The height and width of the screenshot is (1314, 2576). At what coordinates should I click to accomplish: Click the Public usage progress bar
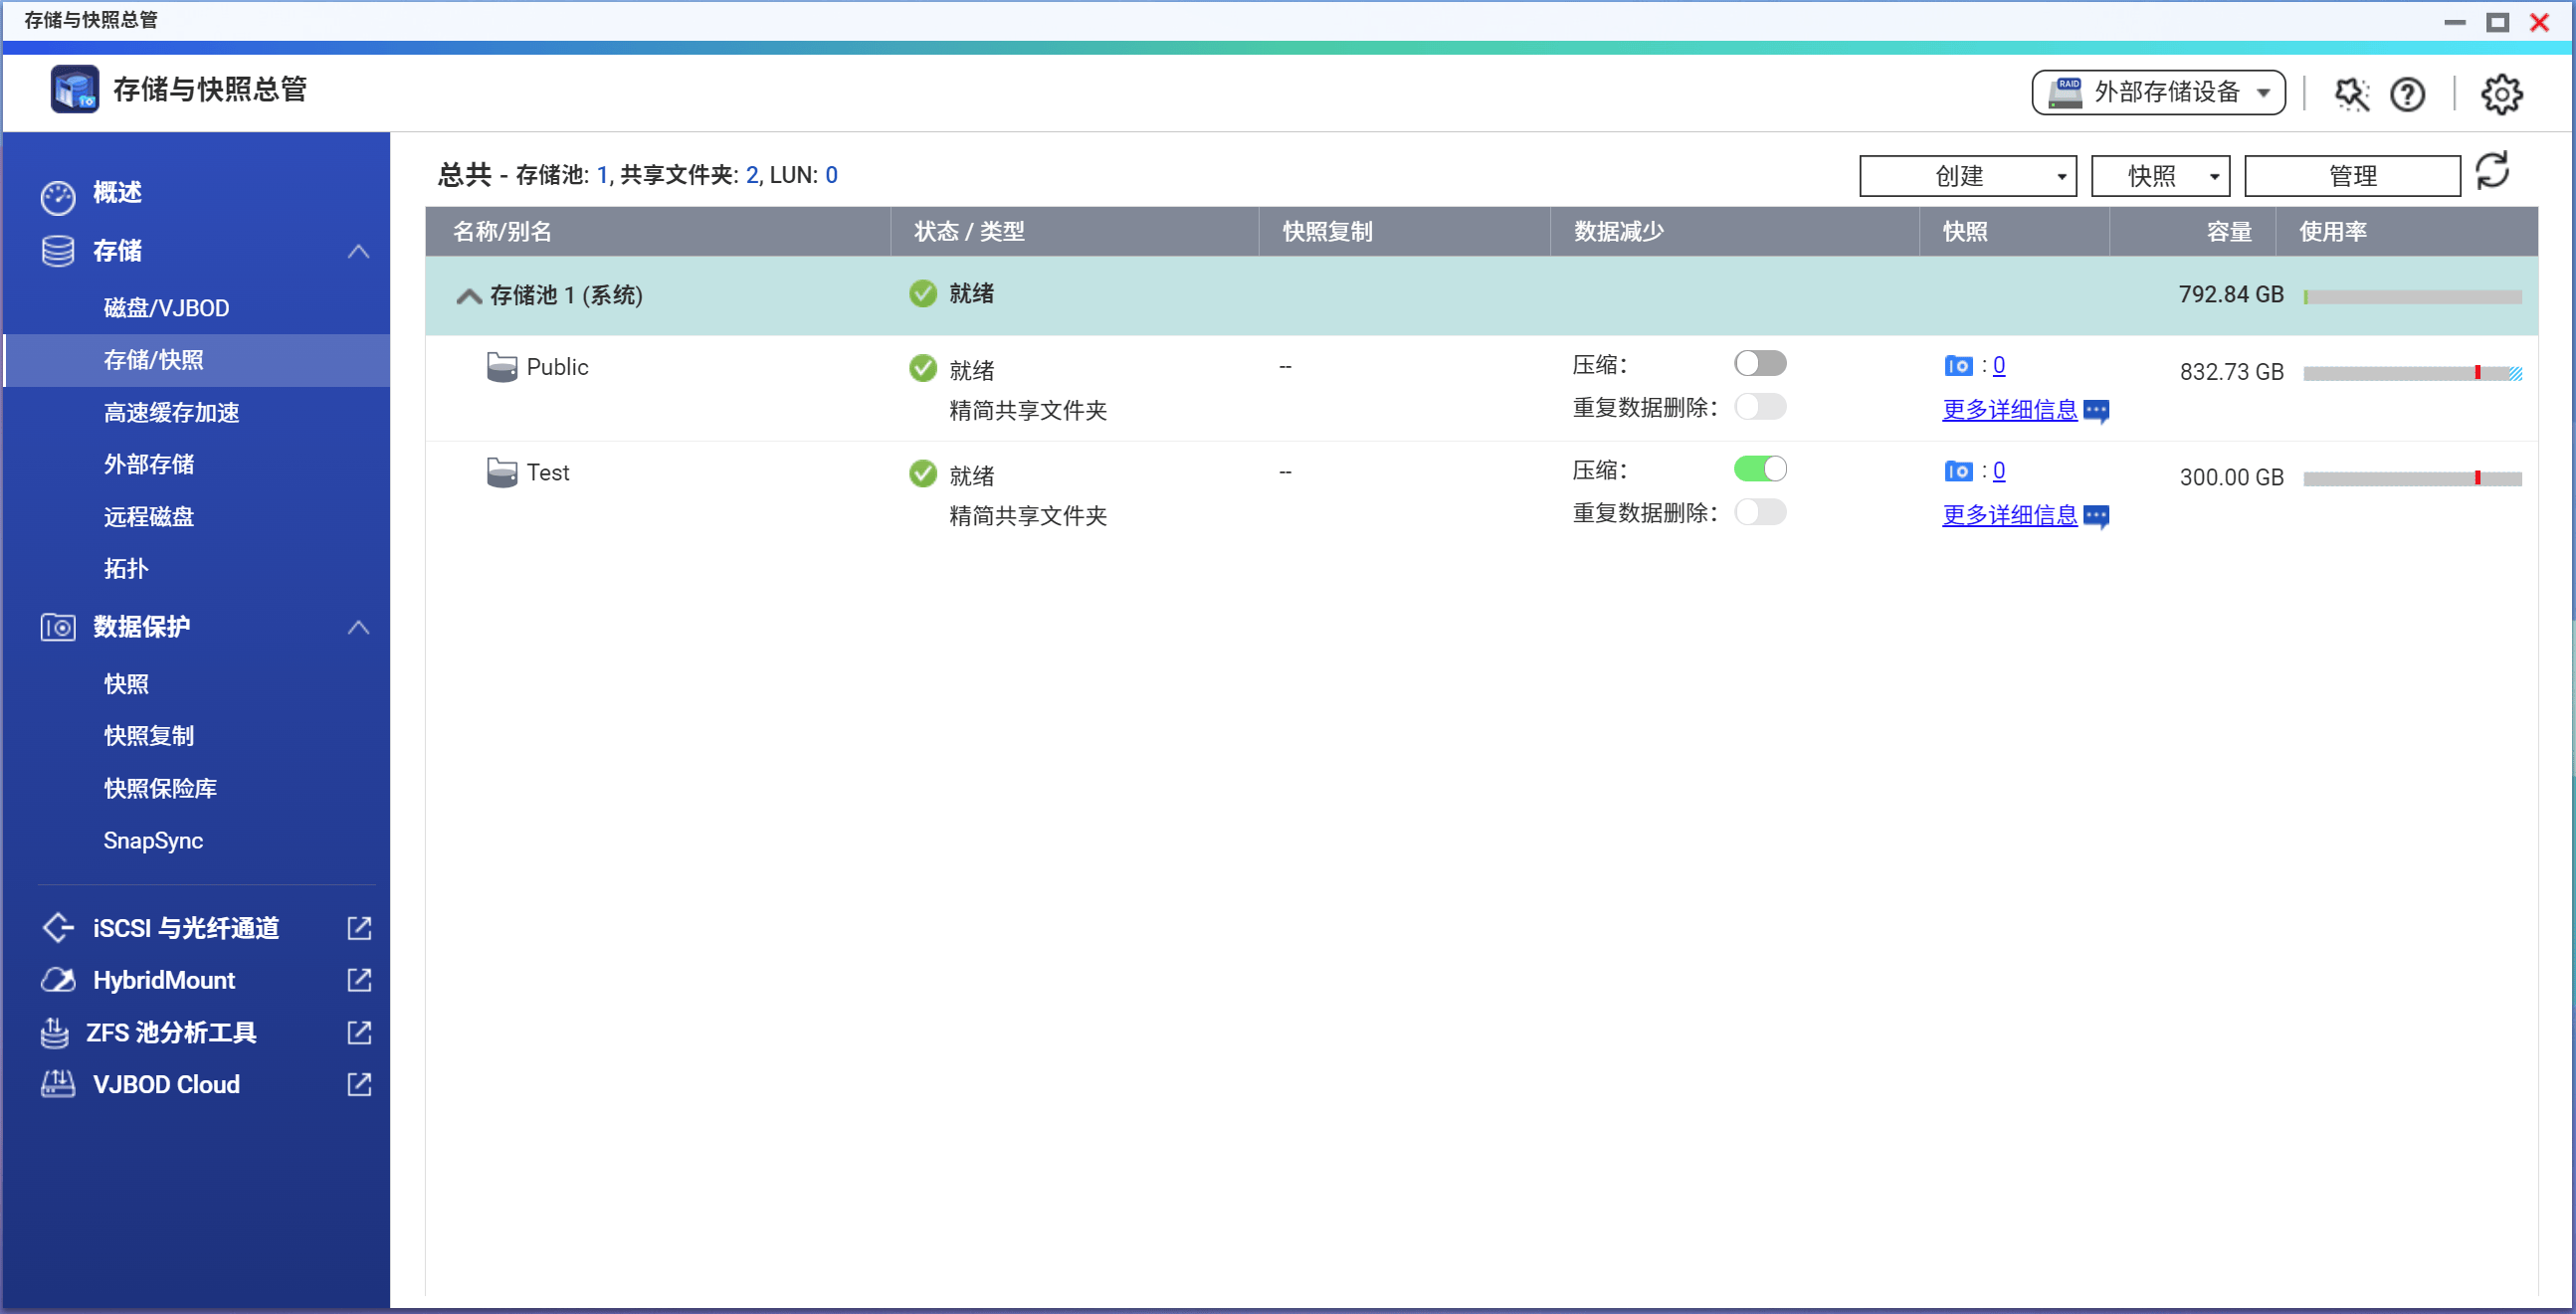2413,373
